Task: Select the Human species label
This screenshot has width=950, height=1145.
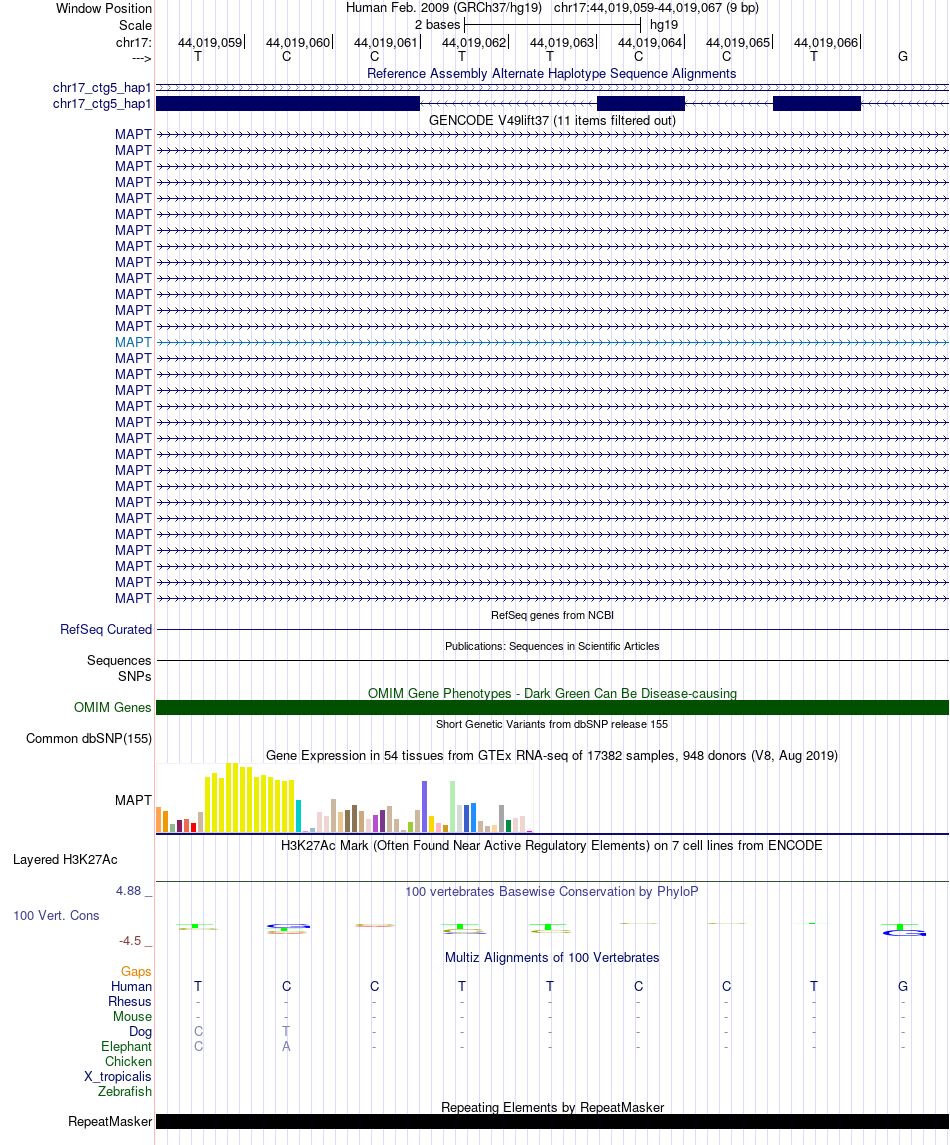Action: click(x=131, y=987)
